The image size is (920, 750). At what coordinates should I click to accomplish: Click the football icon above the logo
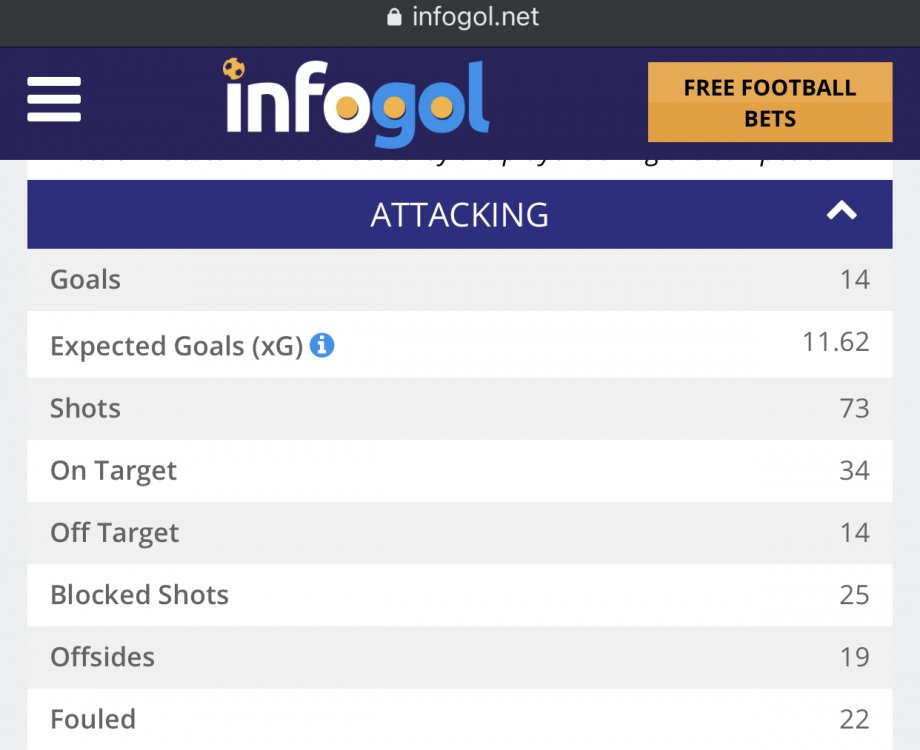coord(234,69)
